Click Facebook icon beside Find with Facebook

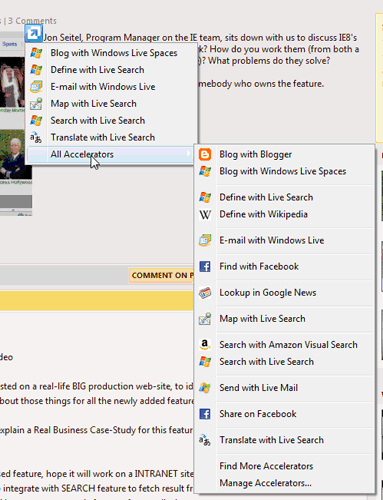coord(205,266)
